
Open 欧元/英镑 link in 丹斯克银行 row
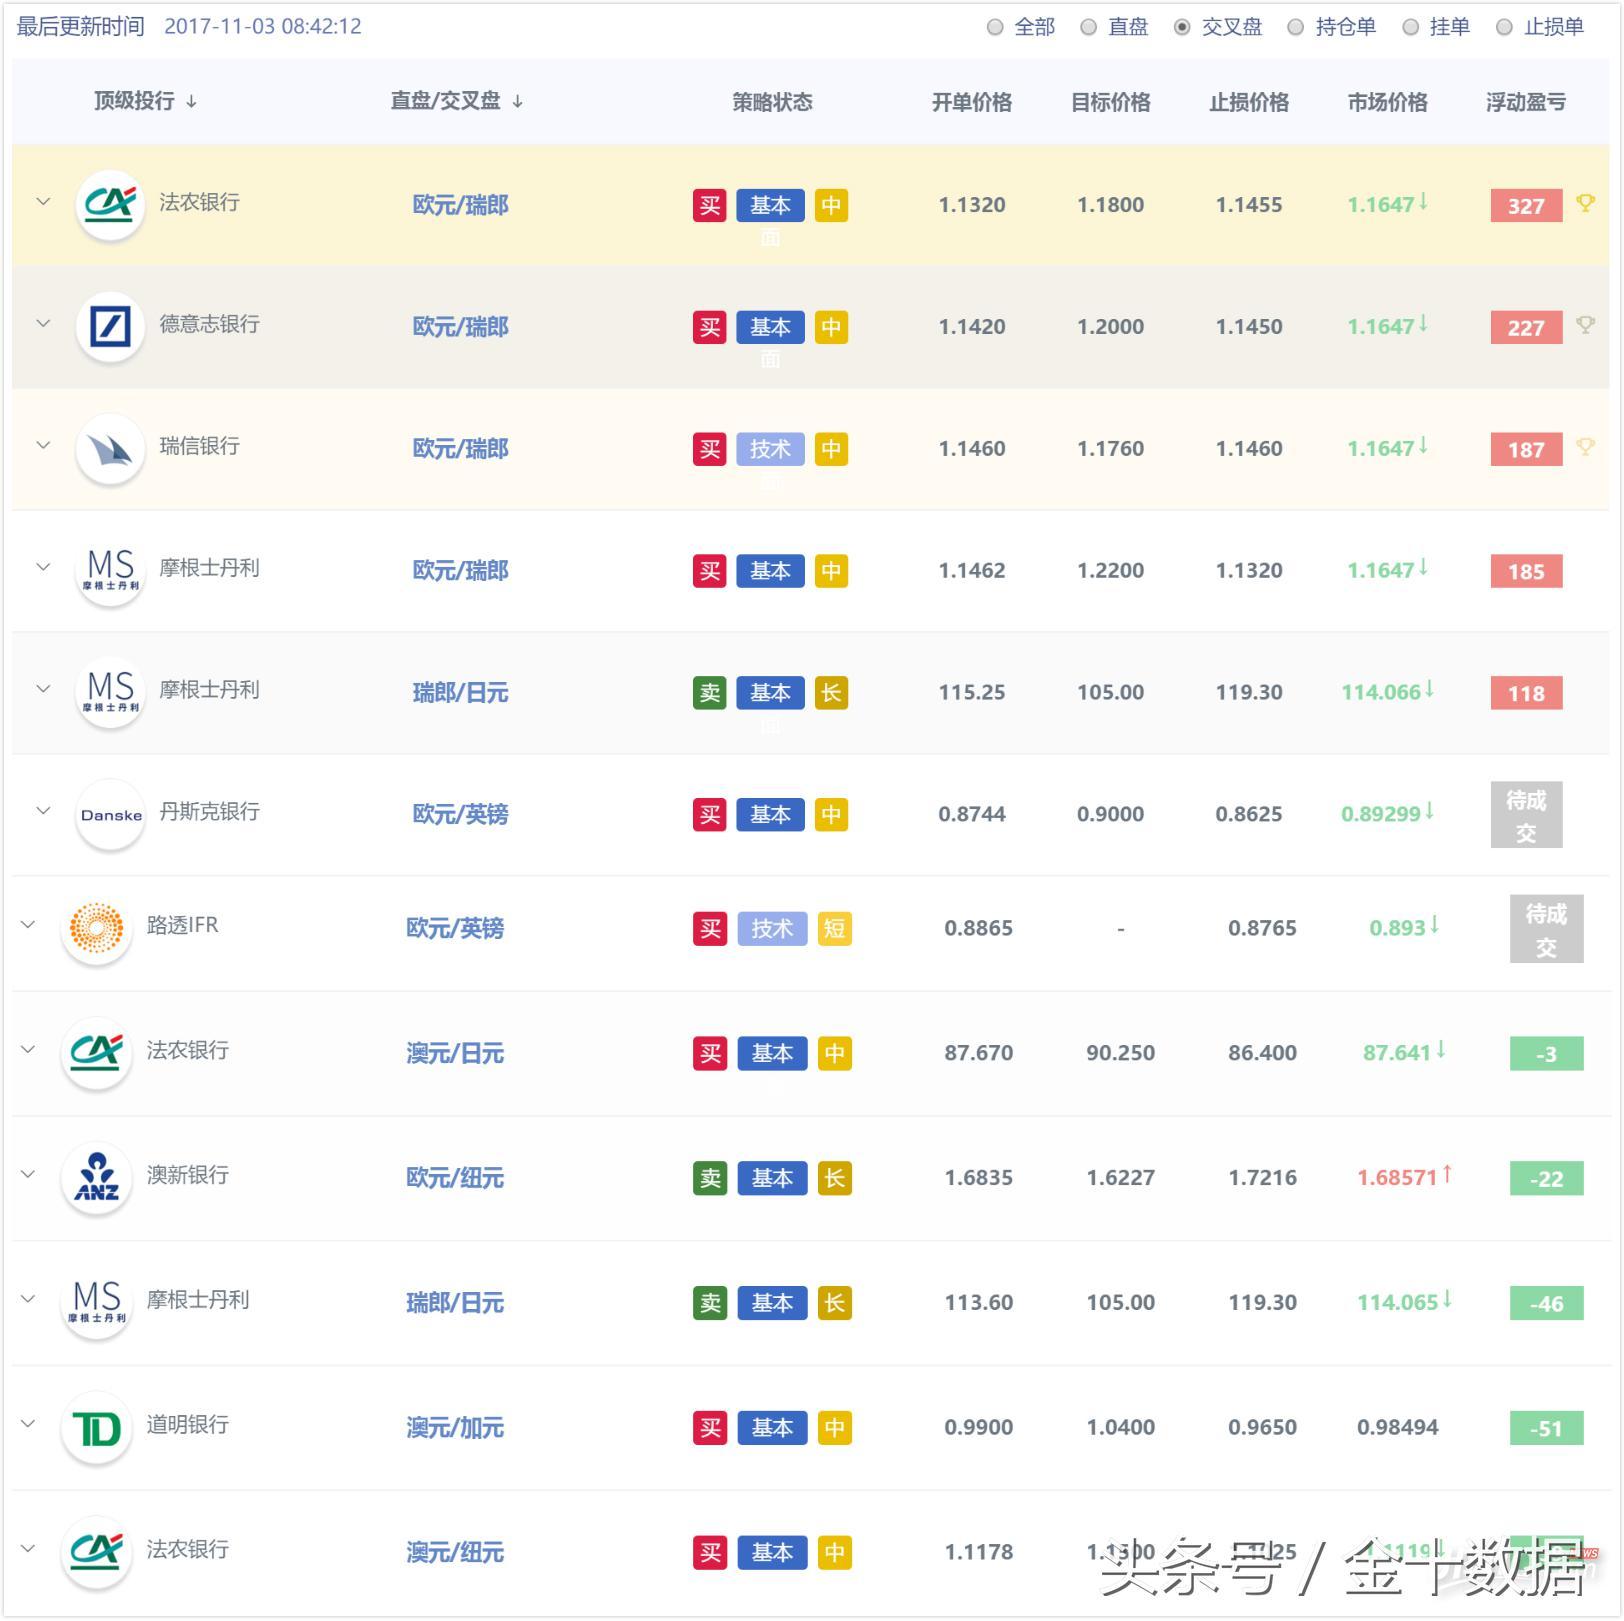click(461, 814)
